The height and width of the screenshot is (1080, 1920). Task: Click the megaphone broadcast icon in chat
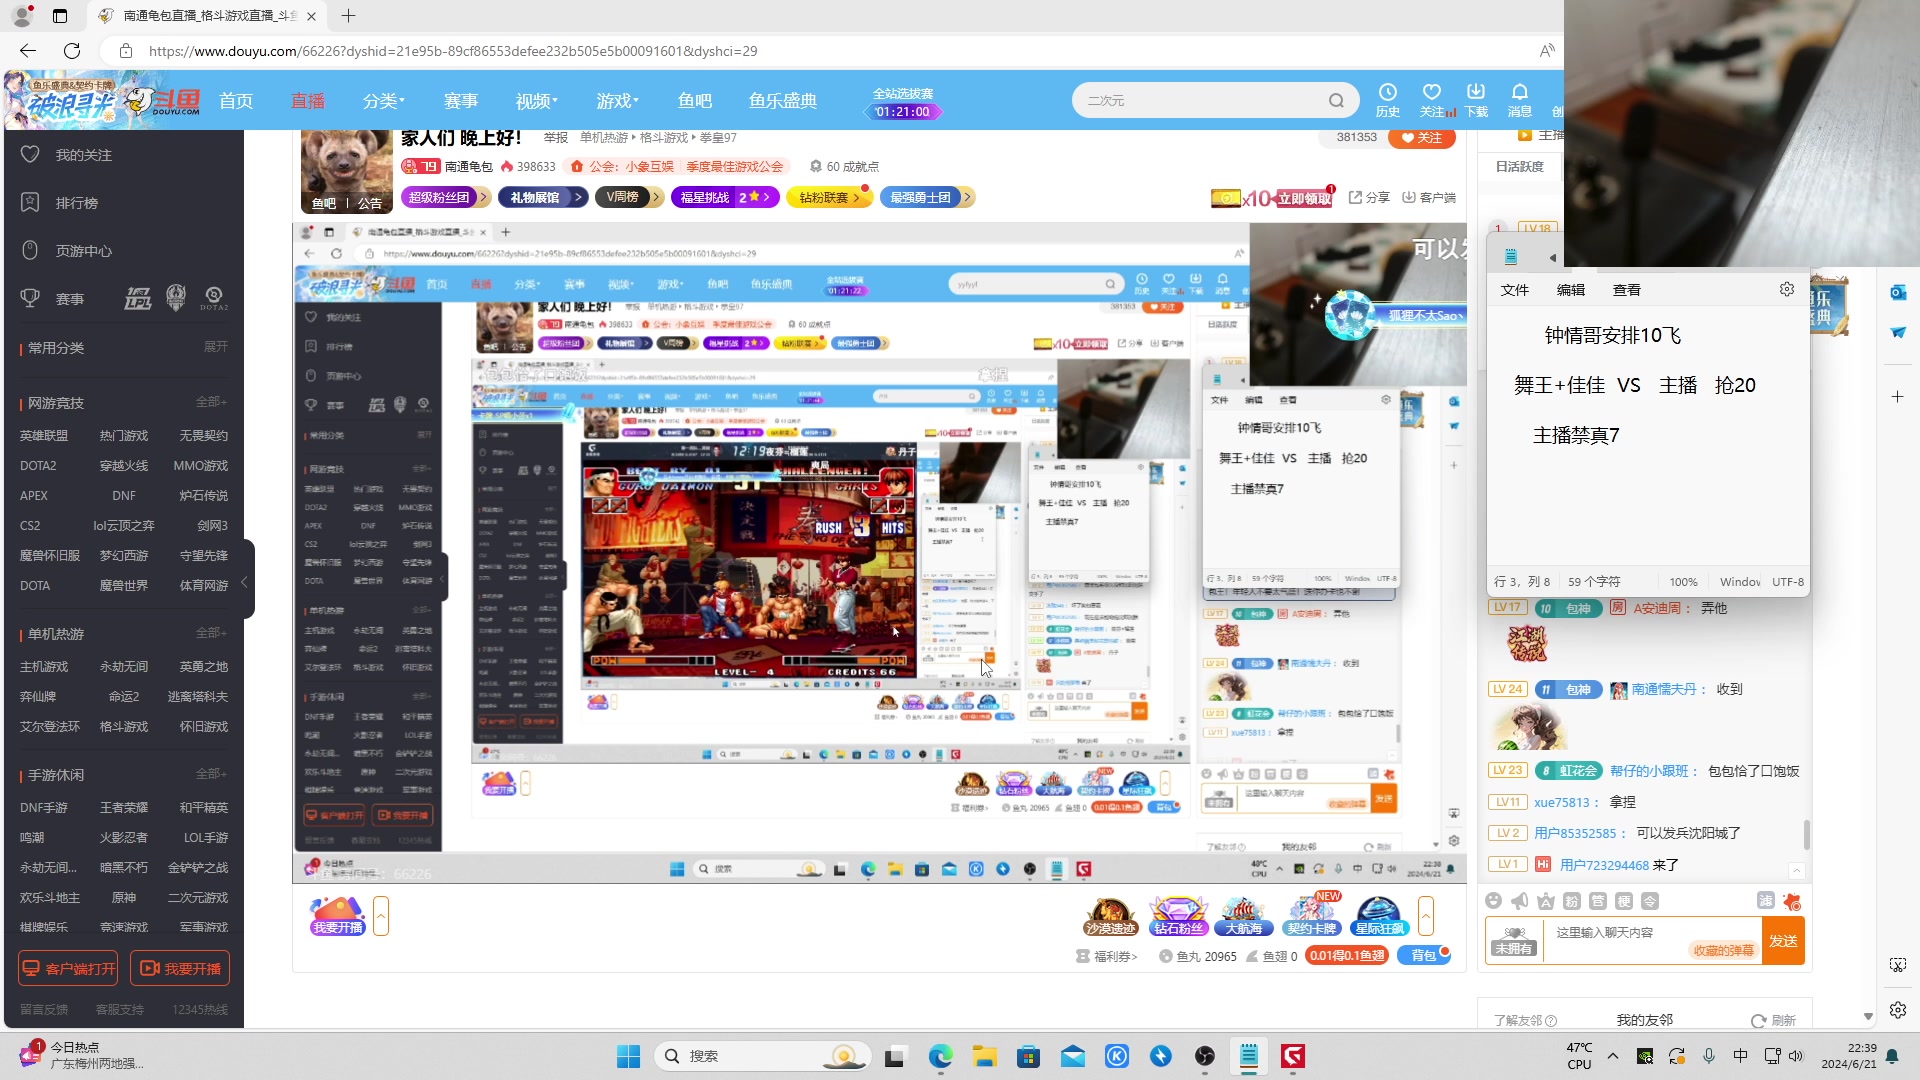tap(1519, 901)
